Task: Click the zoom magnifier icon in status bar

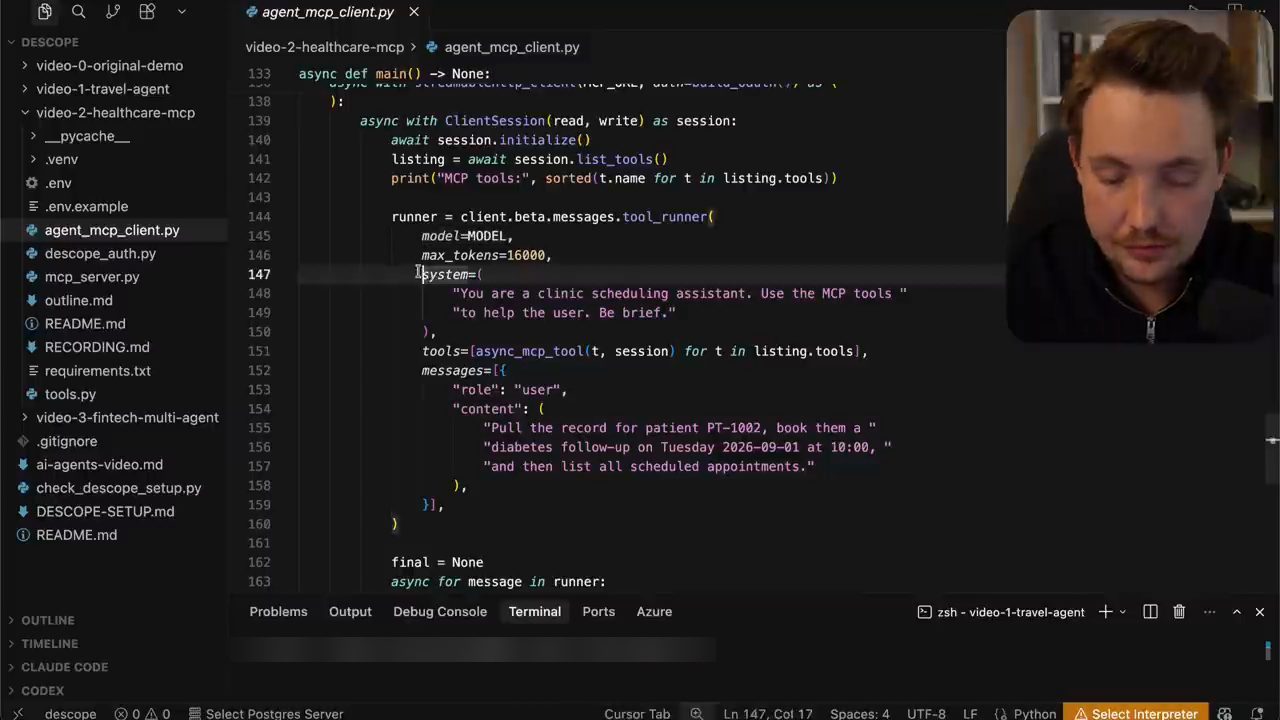Action: pyautogui.click(x=698, y=713)
